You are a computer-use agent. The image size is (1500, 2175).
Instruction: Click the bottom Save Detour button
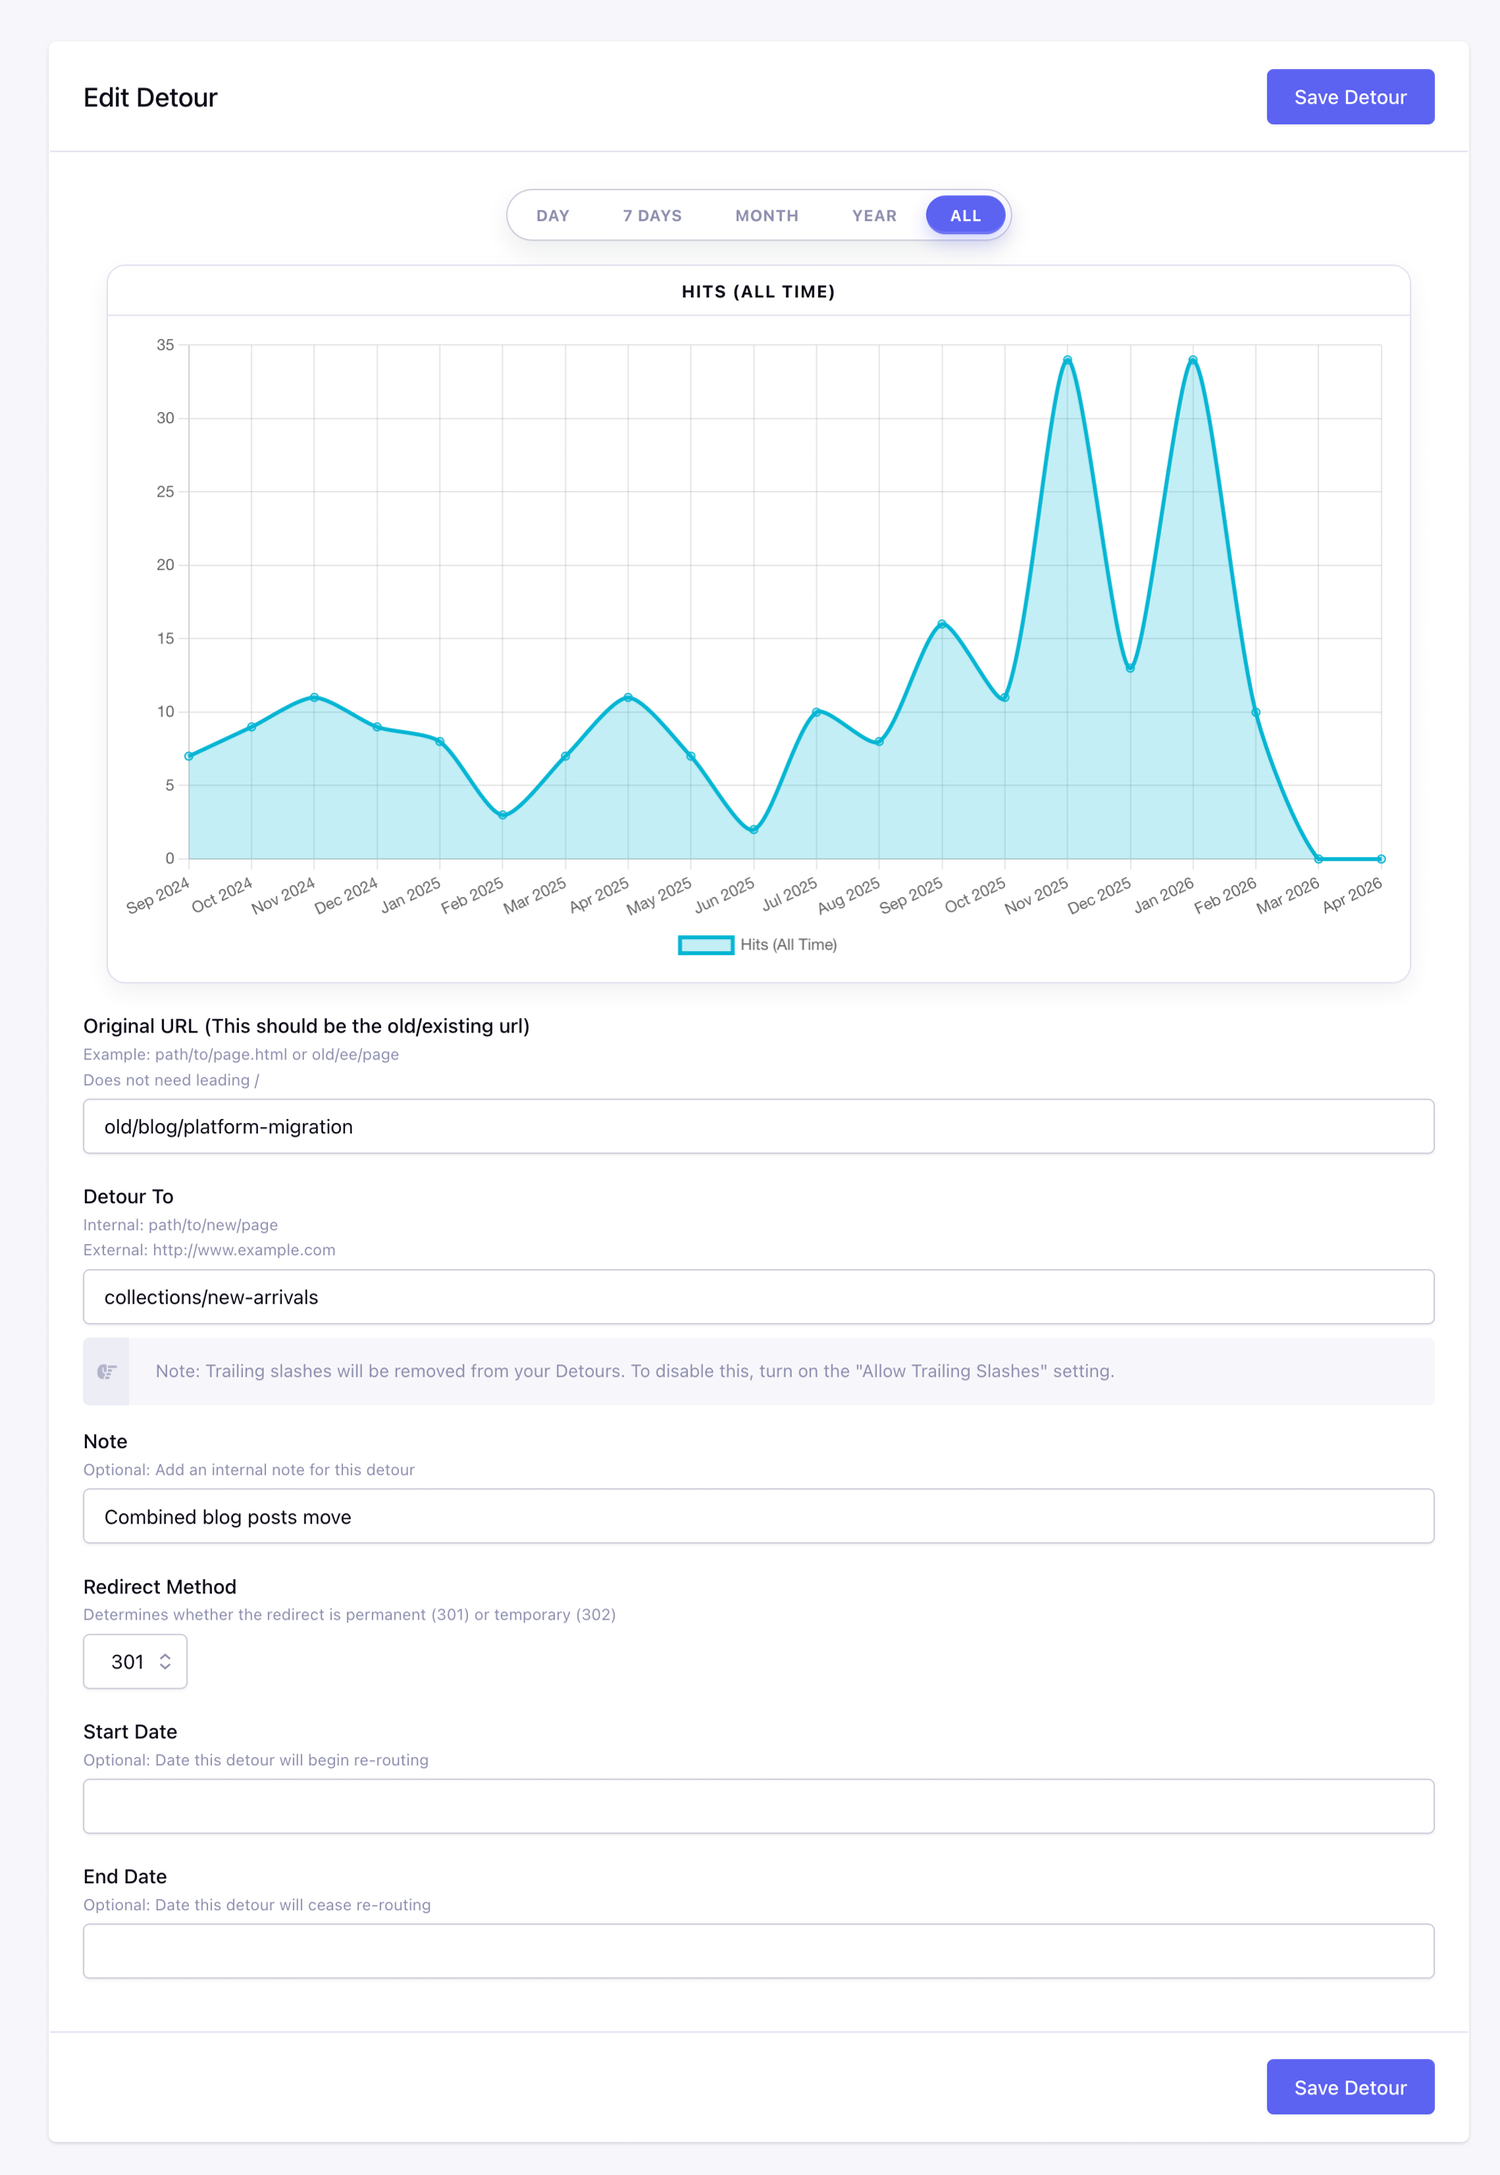(1349, 2087)
